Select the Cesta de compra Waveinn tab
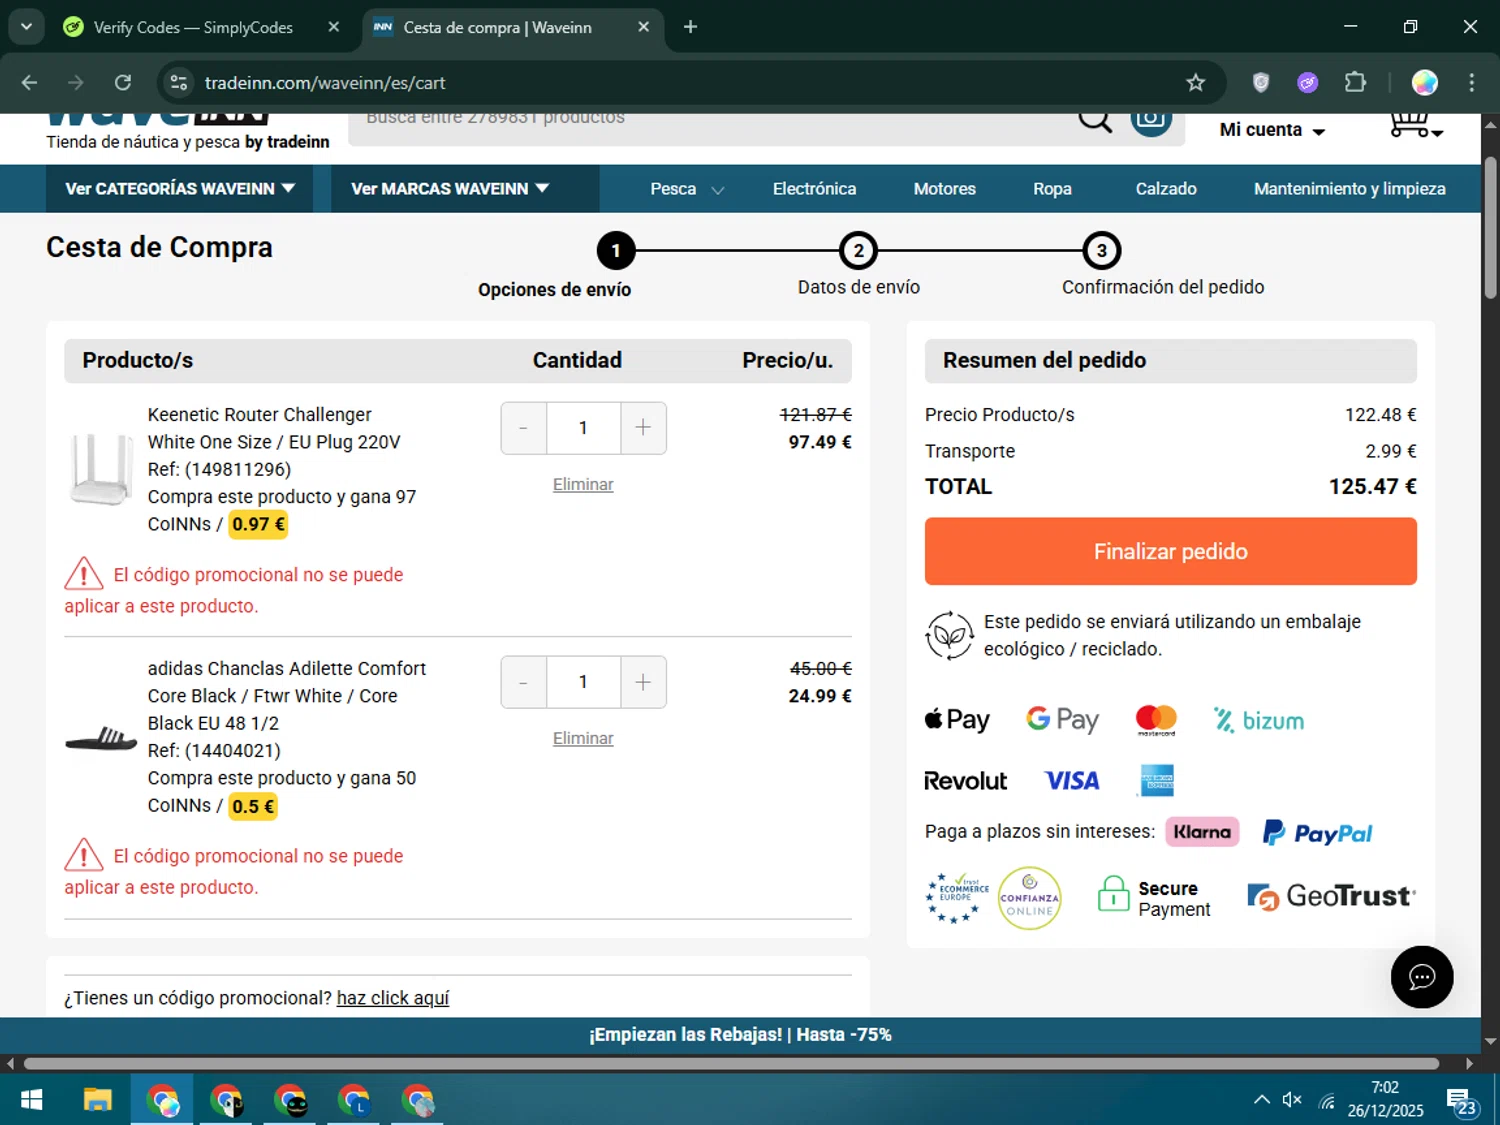 [500, 28]
